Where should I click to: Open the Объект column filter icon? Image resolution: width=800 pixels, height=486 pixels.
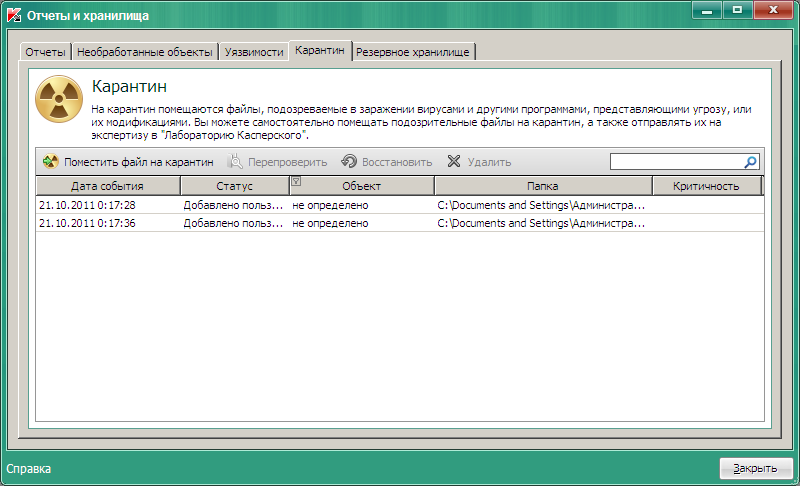pyautogui.click(x=296, y=181)
